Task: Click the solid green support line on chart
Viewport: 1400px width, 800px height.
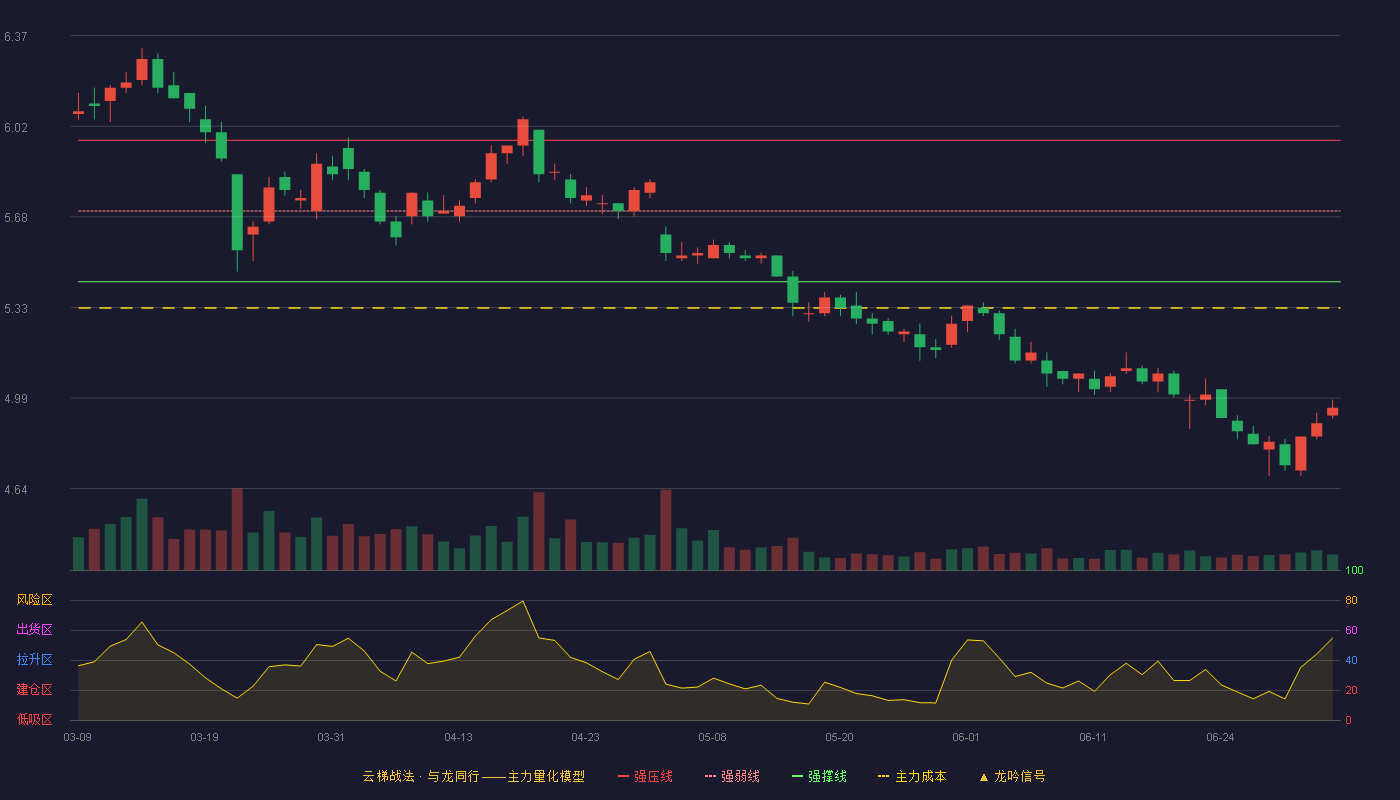Action: (709, 282)
